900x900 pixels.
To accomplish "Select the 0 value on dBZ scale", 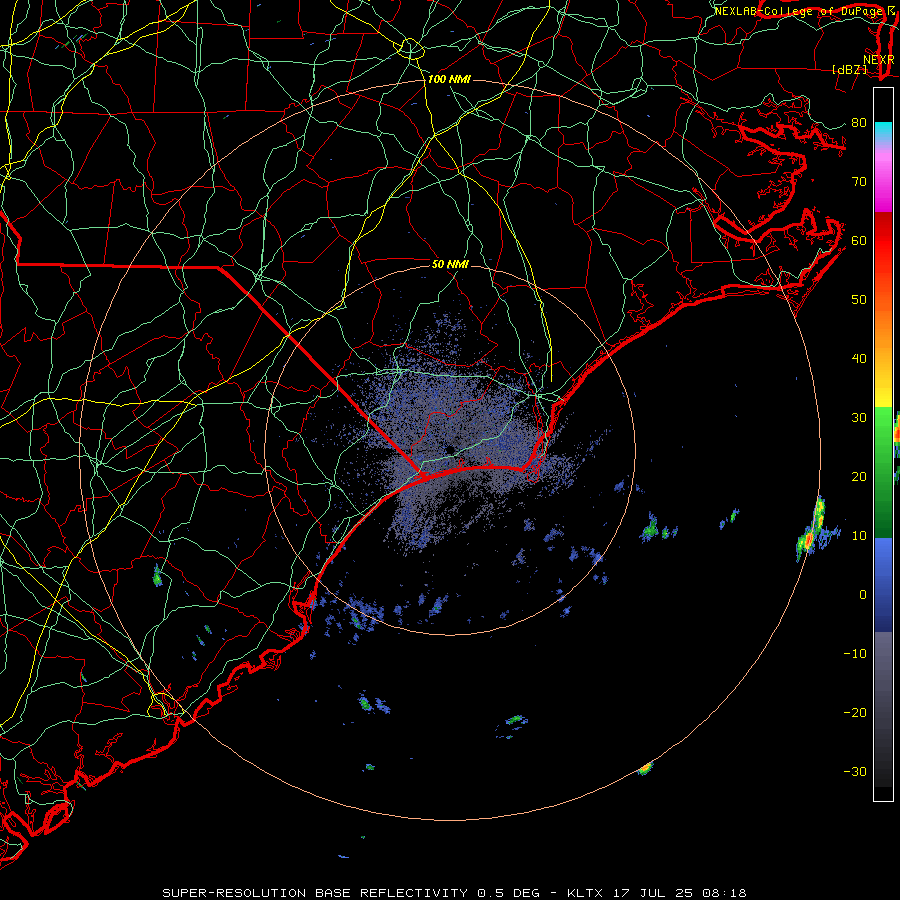I will (863, 595).
